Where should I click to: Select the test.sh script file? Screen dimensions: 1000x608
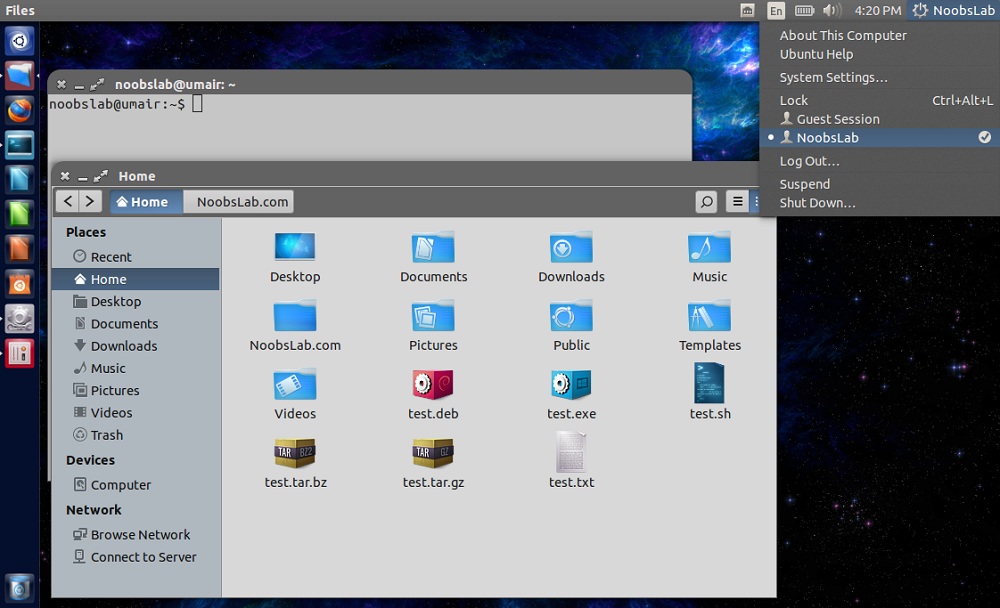[x=709, y=385]
